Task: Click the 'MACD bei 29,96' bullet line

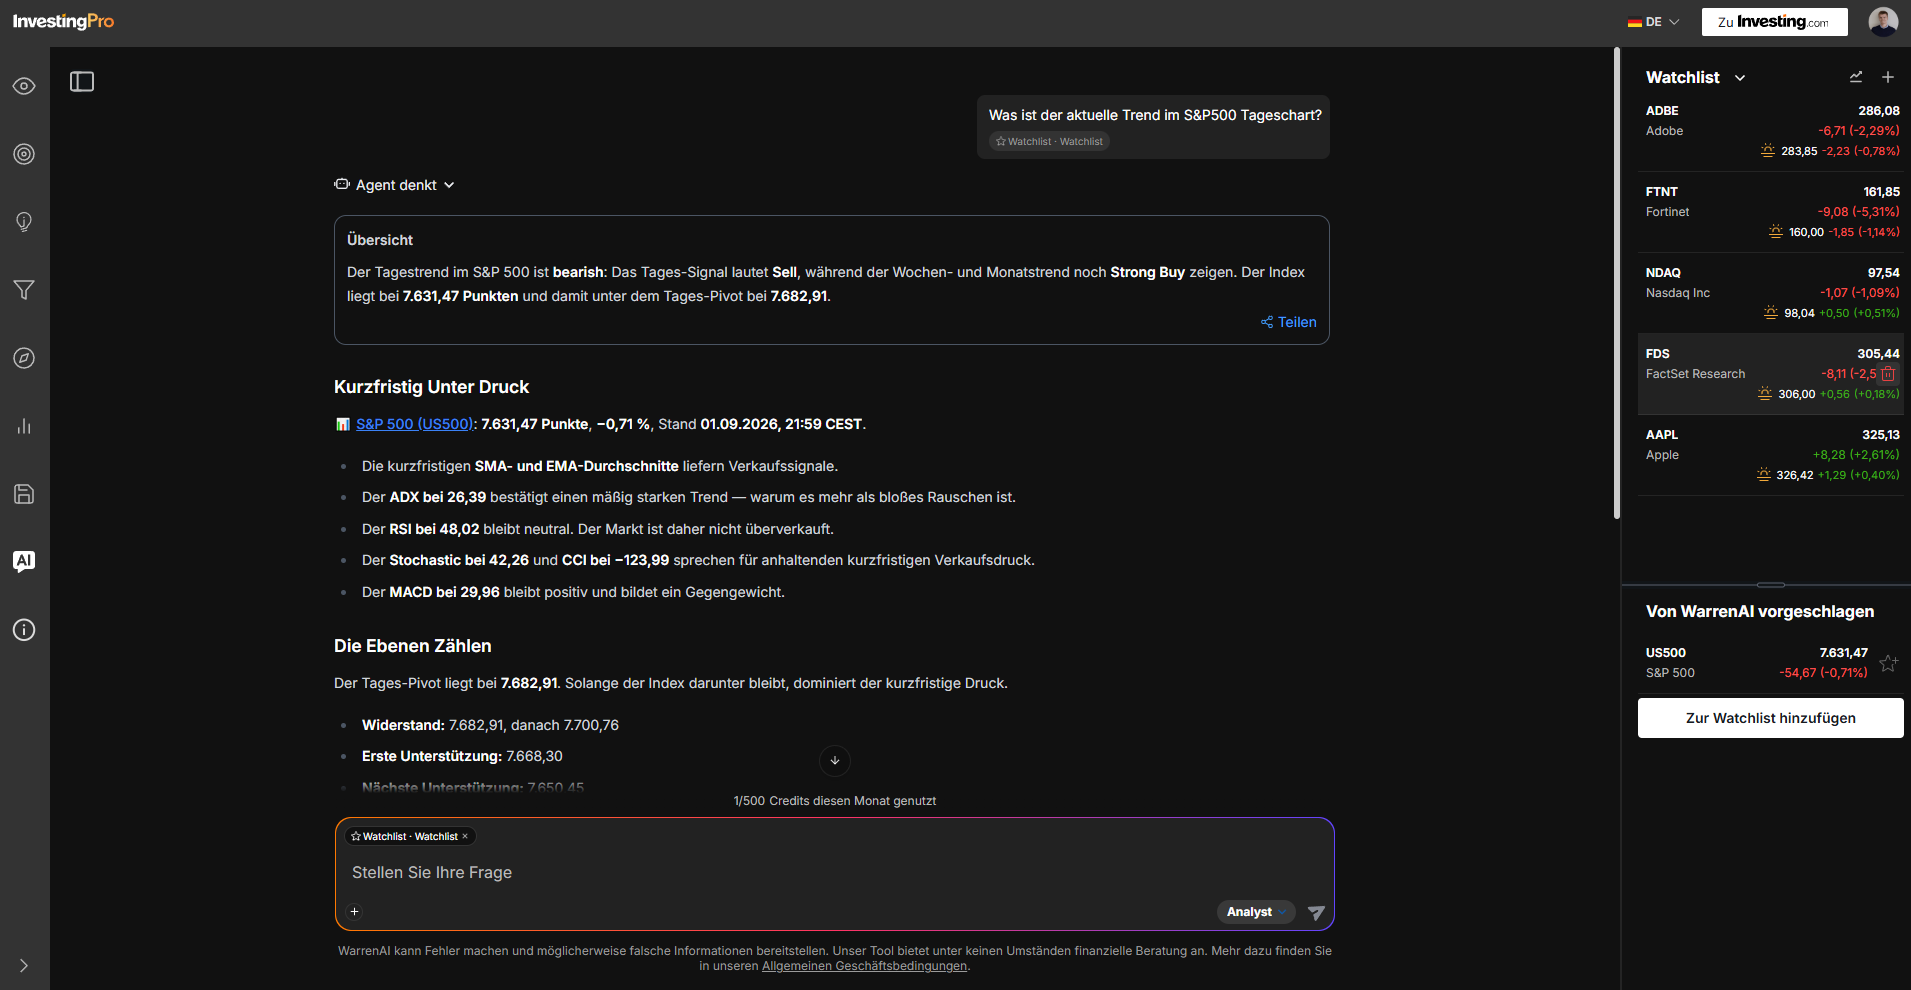Action: (x=573, y=592)
